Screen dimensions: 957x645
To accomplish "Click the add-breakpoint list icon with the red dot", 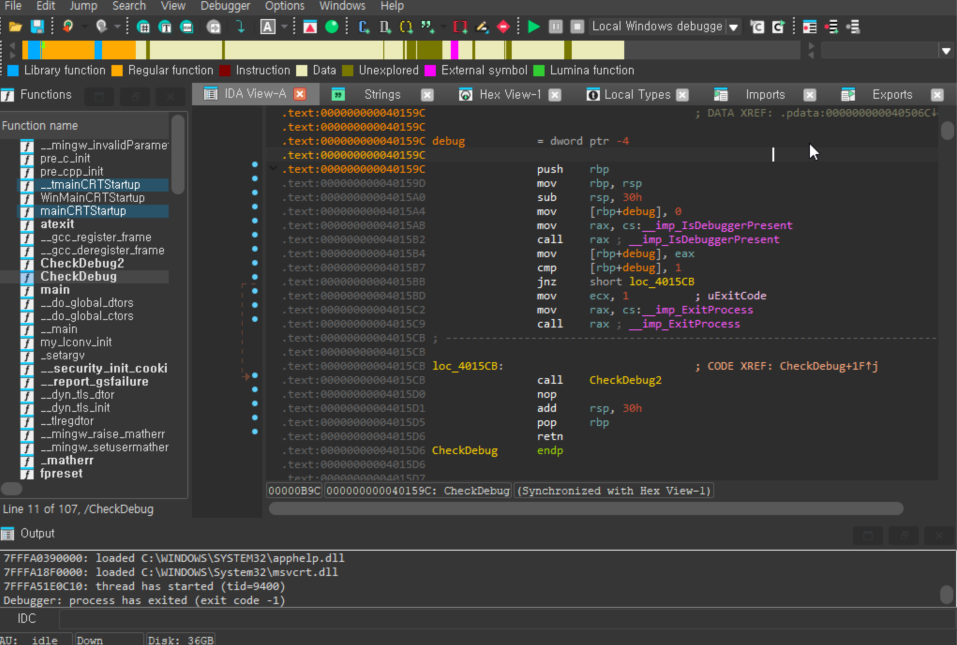I will pos(831,27).
